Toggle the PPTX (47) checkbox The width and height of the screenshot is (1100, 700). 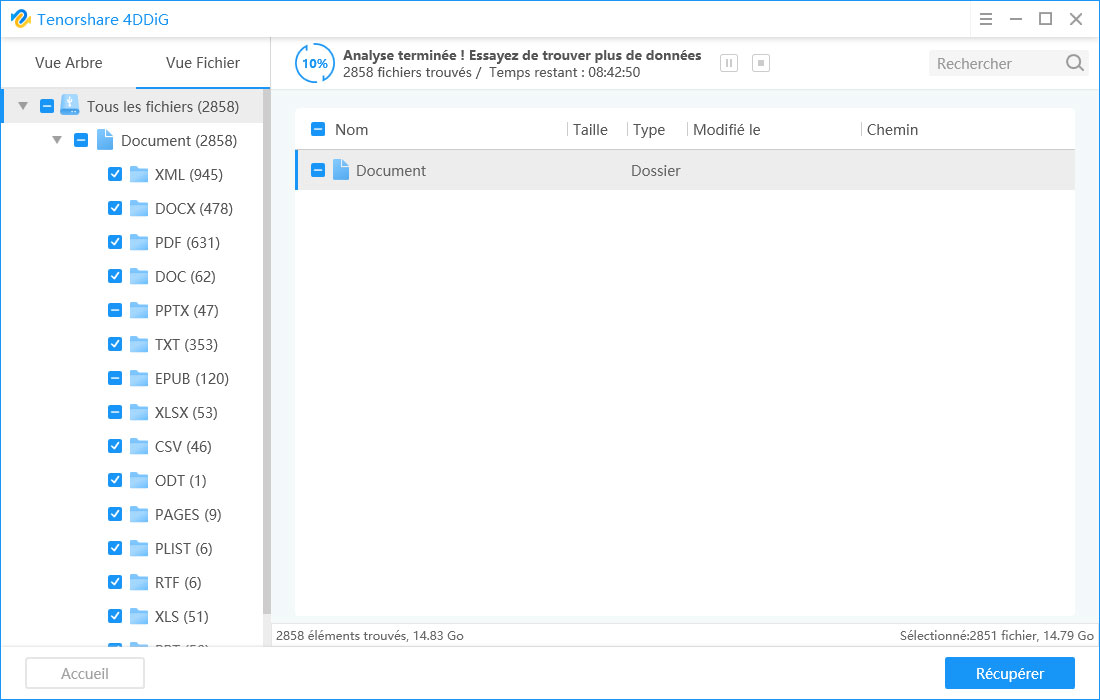pyautogui.click(x=115, y=310)
